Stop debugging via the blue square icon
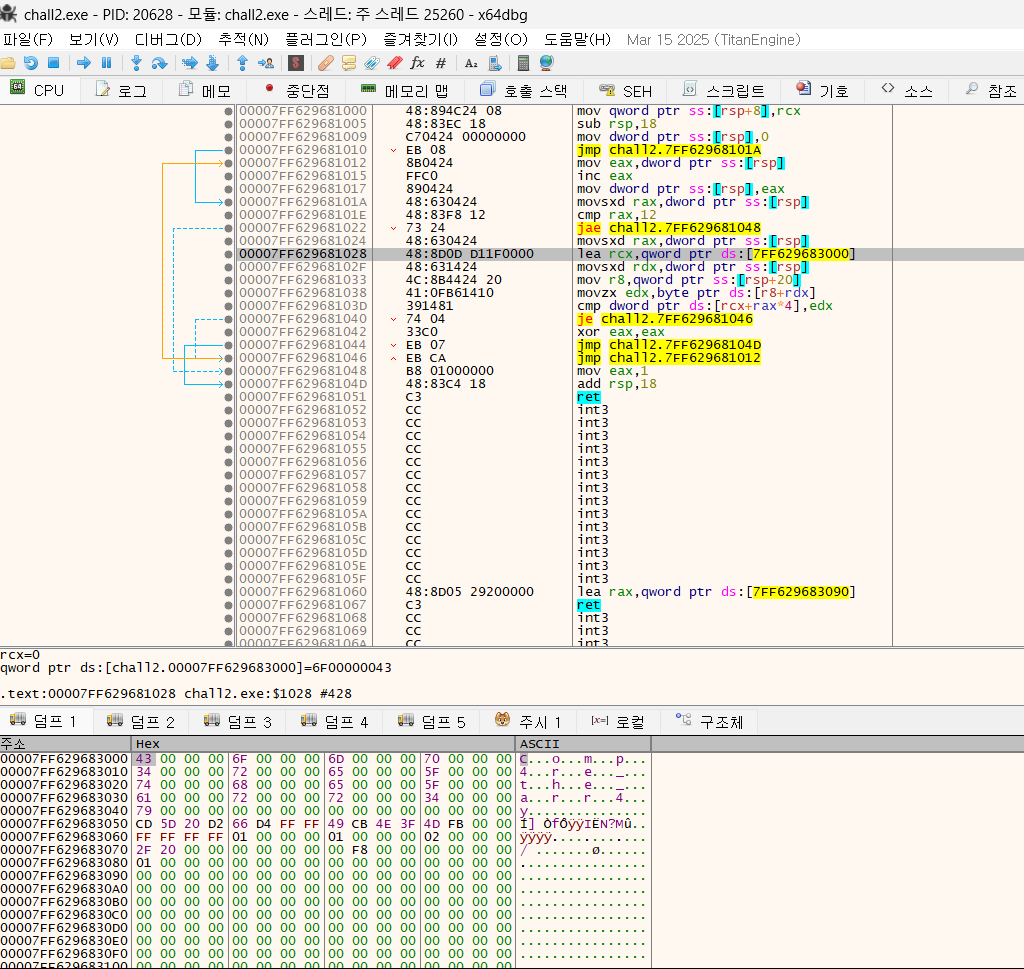This screenshot has height=969, width=1024. pos(53,62)
